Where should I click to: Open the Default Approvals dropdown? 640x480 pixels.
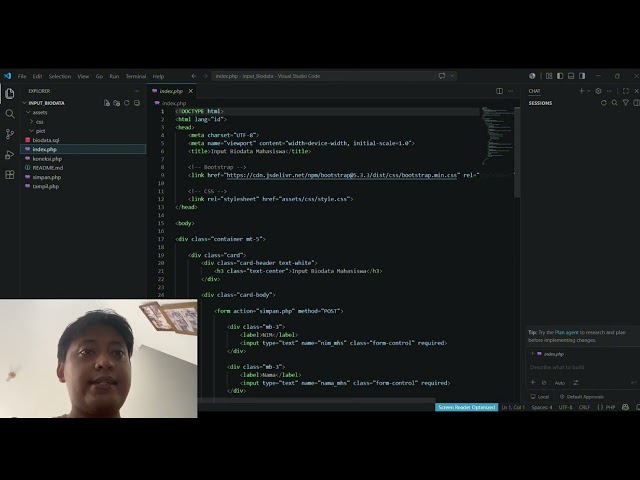click(582, 397)
